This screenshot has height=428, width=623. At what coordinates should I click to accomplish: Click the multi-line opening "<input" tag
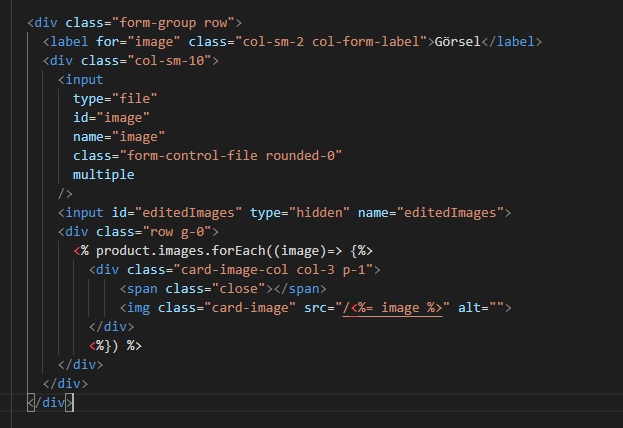pyautogui.click(x=81, y=79)
